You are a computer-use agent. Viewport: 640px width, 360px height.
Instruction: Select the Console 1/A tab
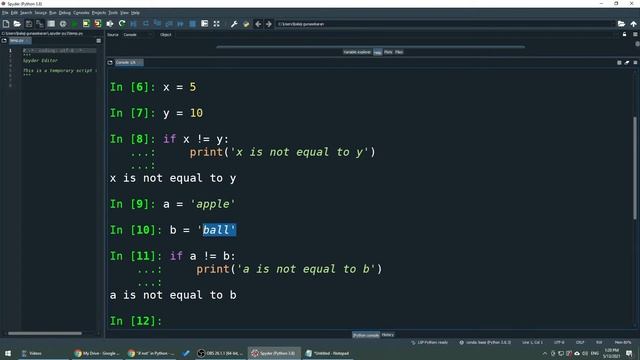coord(129,62)
